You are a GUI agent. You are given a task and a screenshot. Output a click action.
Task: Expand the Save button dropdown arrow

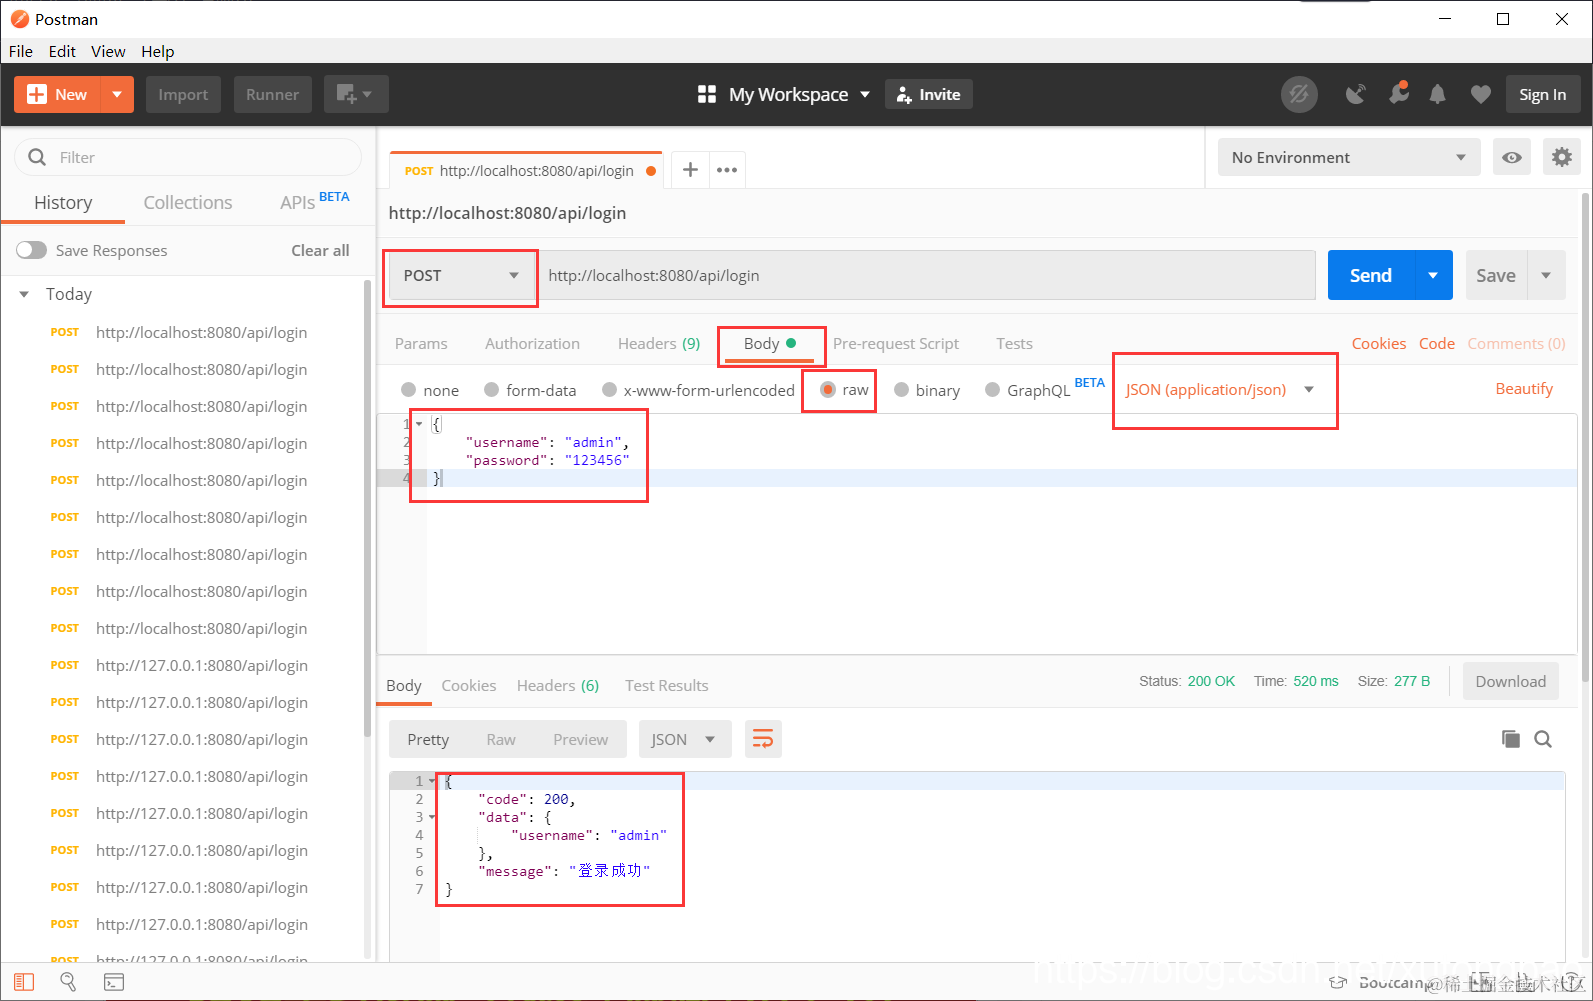(1546, 276)
